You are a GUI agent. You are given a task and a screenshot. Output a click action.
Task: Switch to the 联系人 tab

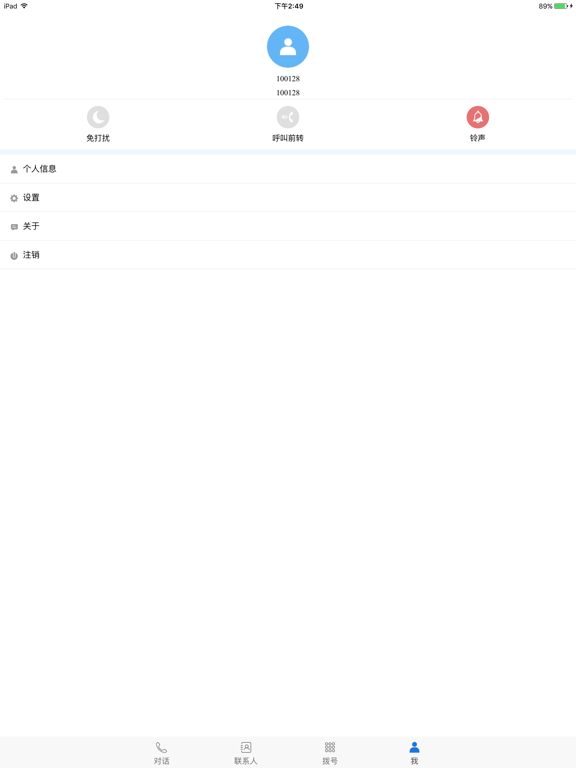246,753
